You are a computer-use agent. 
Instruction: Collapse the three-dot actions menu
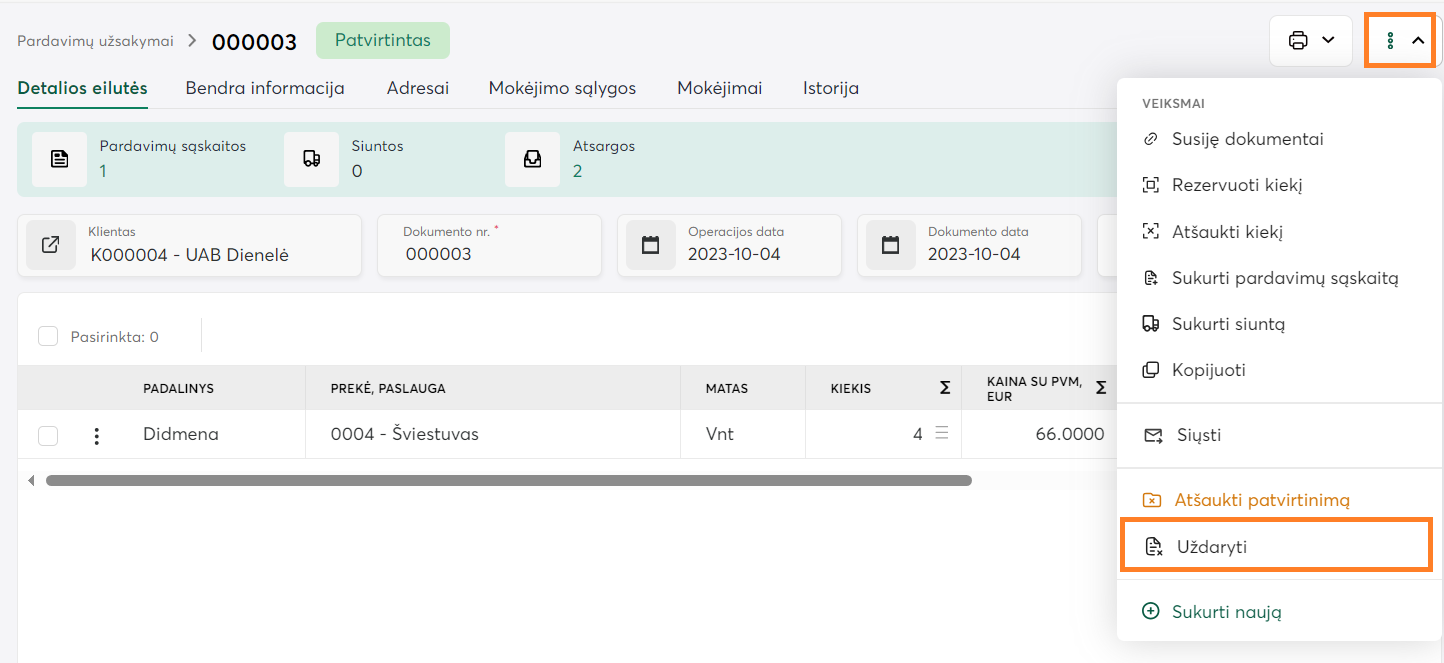click(x=1403, y=41)
